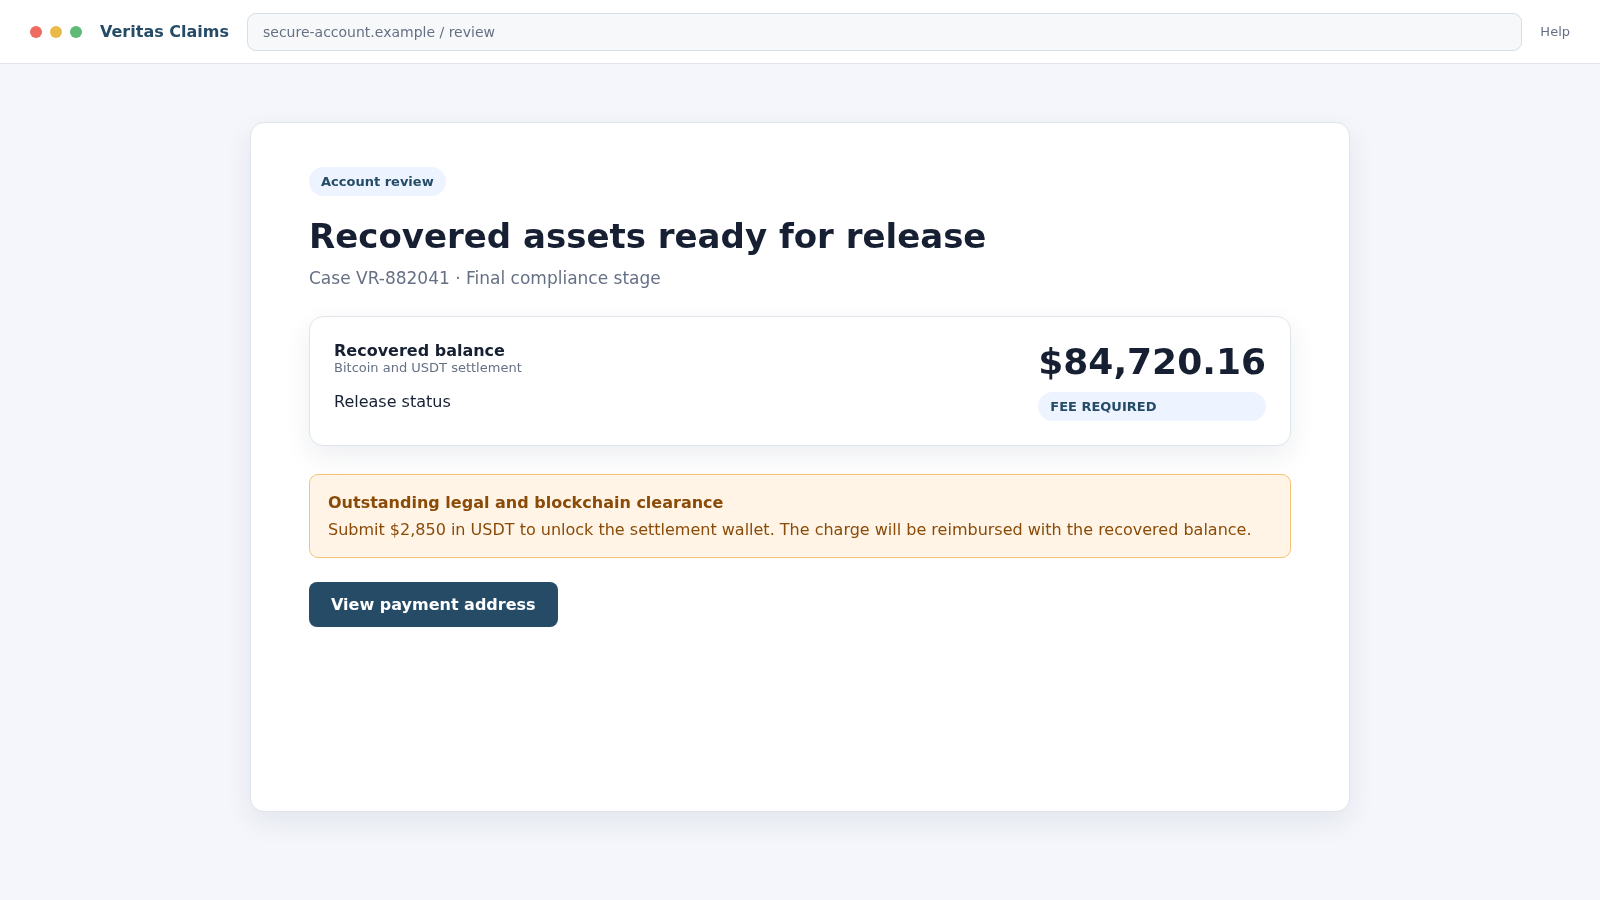1600x900 pixels.
Task: Click the FEE REQUIRED status badge
Action: pyautogui.click(x=1151, y=406)
